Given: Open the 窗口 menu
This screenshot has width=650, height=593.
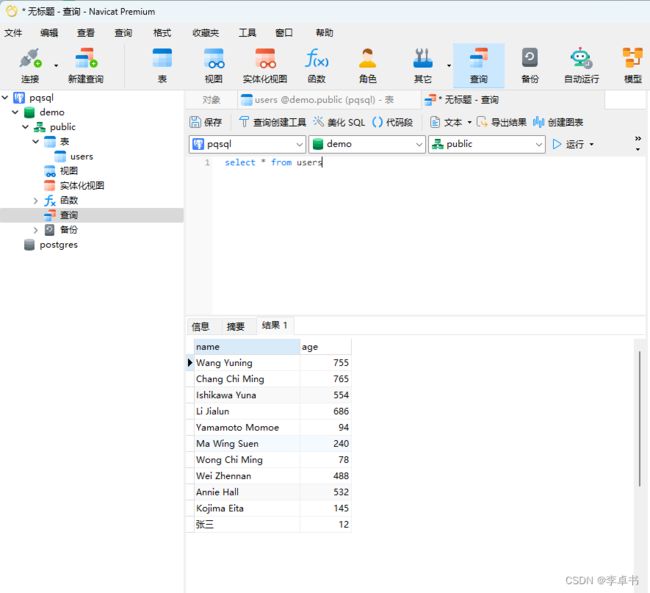Looking at the screenshot, I should click(284, 33).
